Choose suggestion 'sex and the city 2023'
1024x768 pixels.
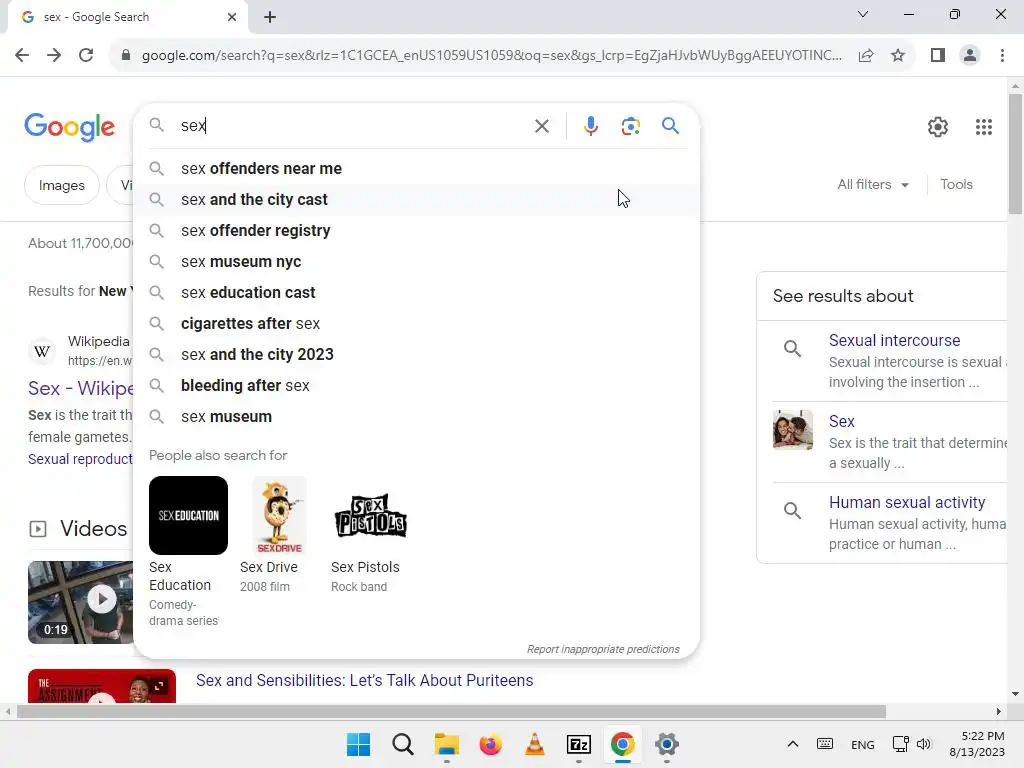pyautogui.click(x=416, y=355)
